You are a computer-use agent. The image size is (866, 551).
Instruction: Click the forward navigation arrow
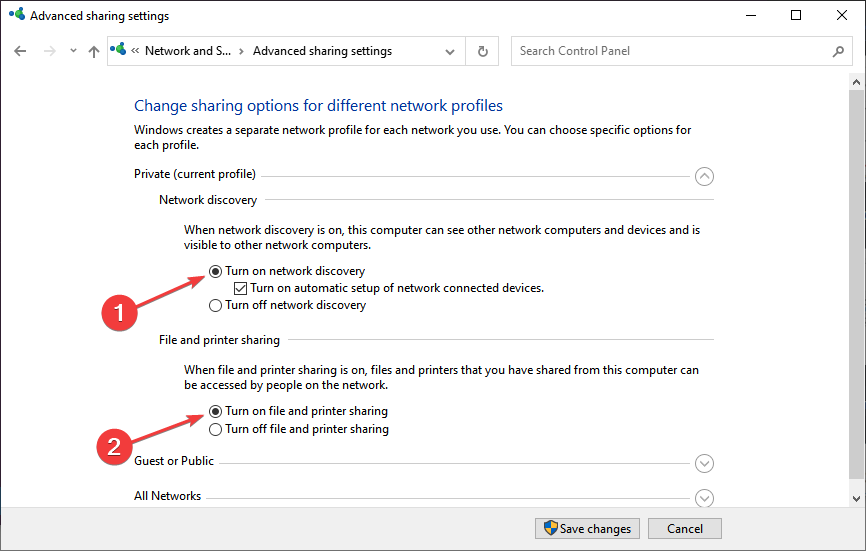50,51
